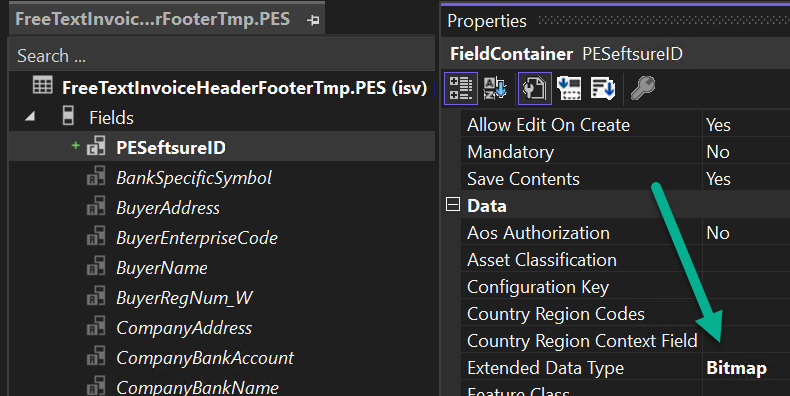Toggle the Categorized view in Properties

point(460,88)
